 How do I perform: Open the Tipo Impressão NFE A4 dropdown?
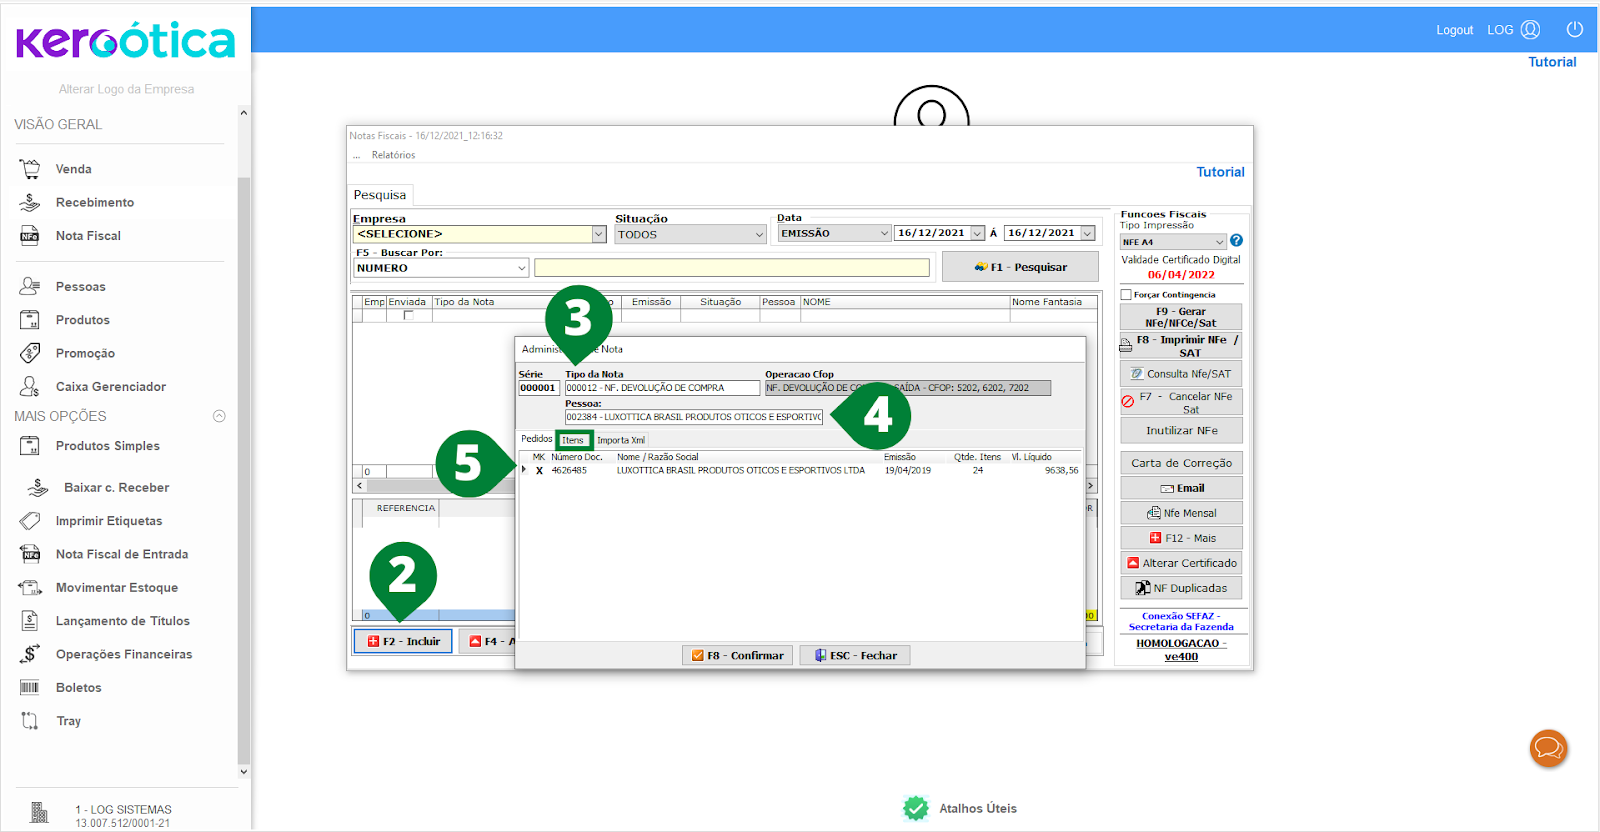(1220, 242)
